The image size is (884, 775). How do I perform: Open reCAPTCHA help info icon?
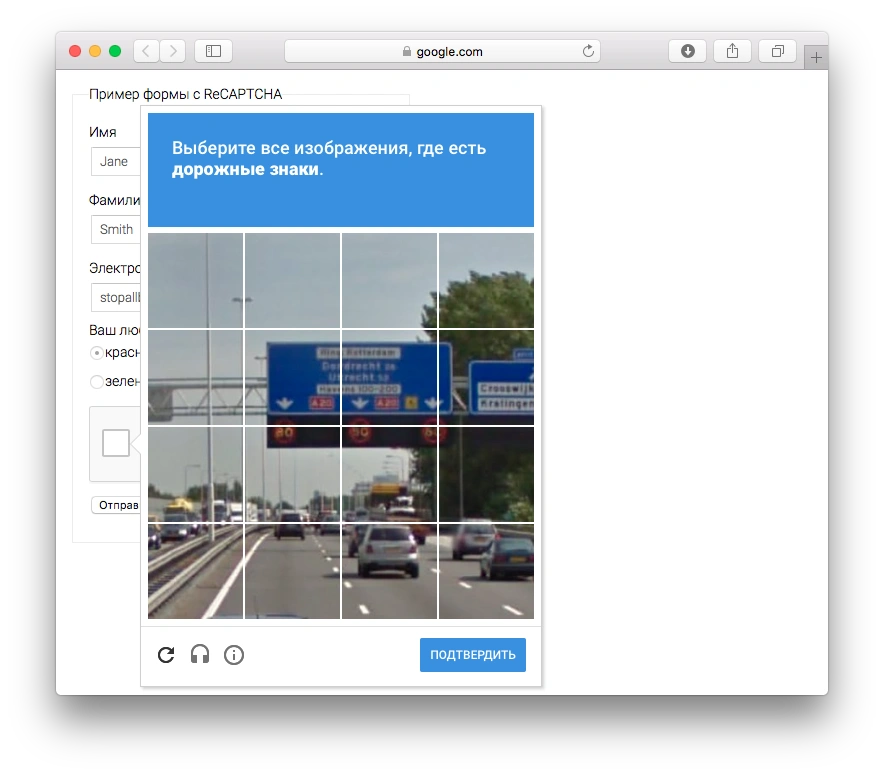(234, 655)
